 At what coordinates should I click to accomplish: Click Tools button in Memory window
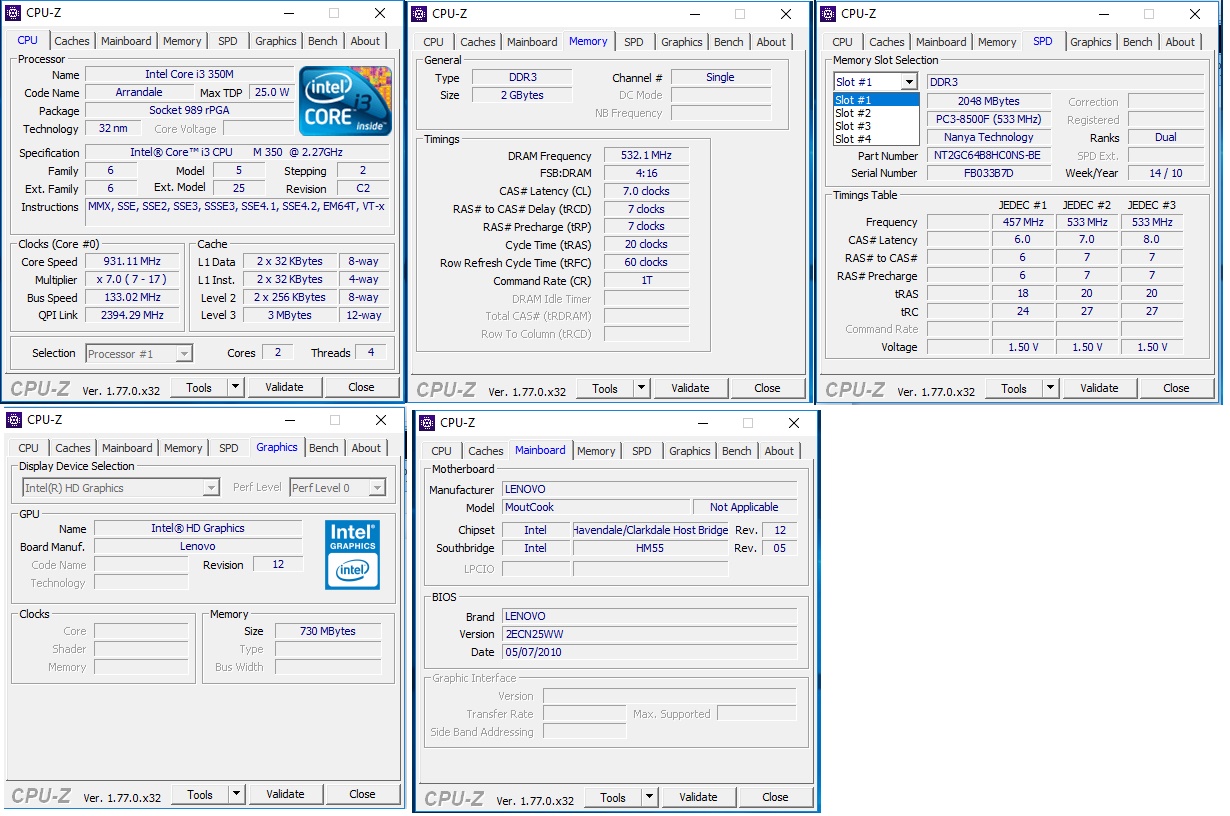coord(605,388)
